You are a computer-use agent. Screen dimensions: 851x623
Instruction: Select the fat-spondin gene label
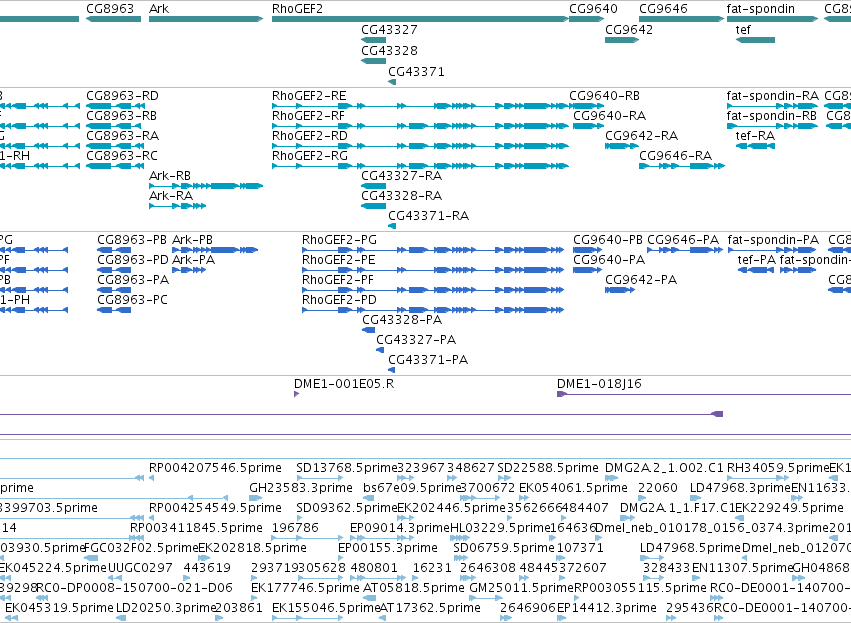pos(761,9)
